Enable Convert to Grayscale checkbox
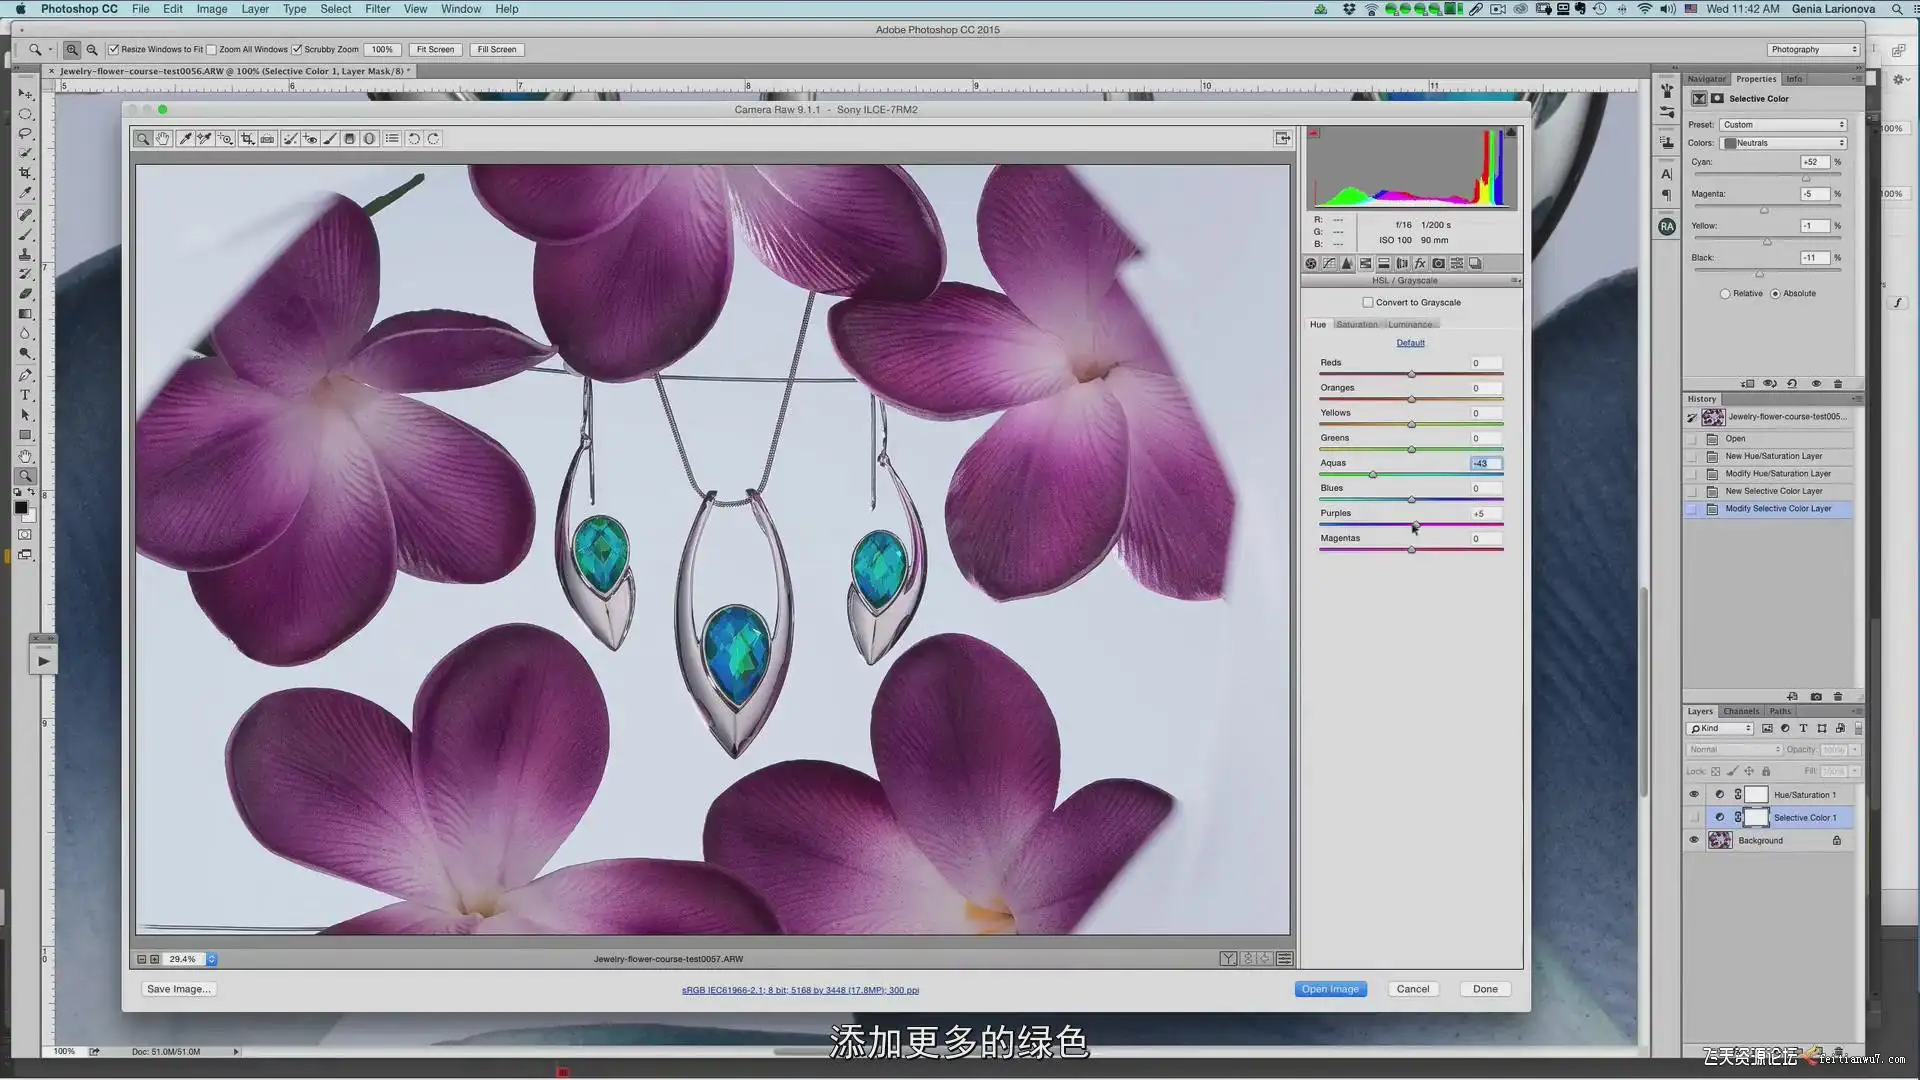 point(1368,302)
